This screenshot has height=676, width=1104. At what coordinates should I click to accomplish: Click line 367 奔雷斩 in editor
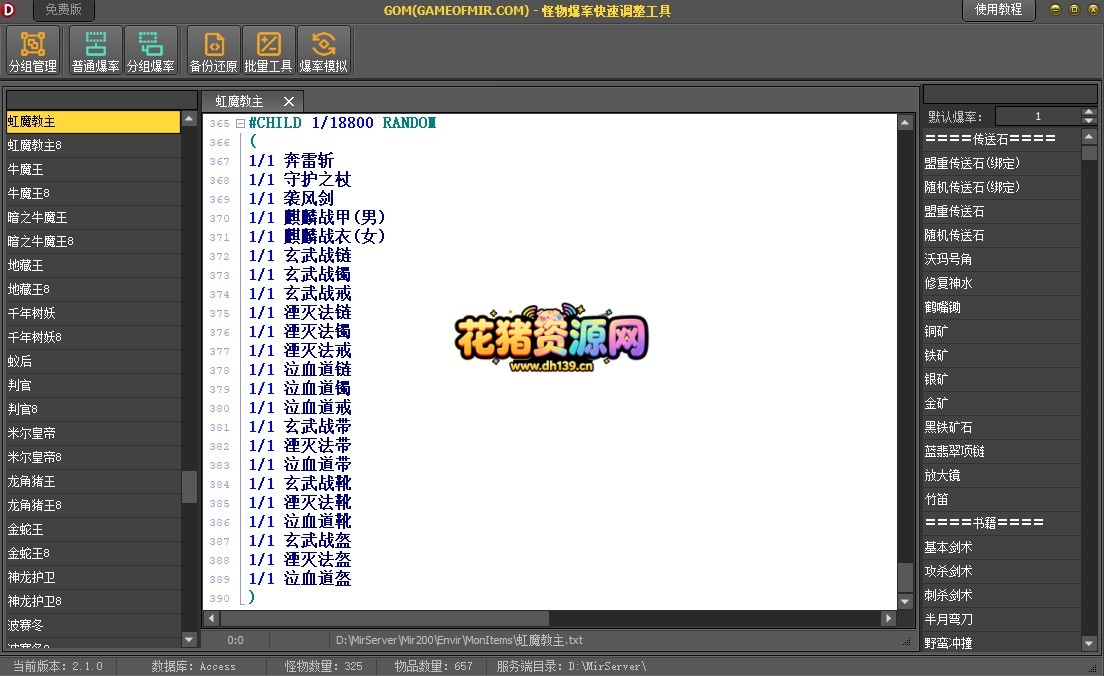tap(291, 161)
